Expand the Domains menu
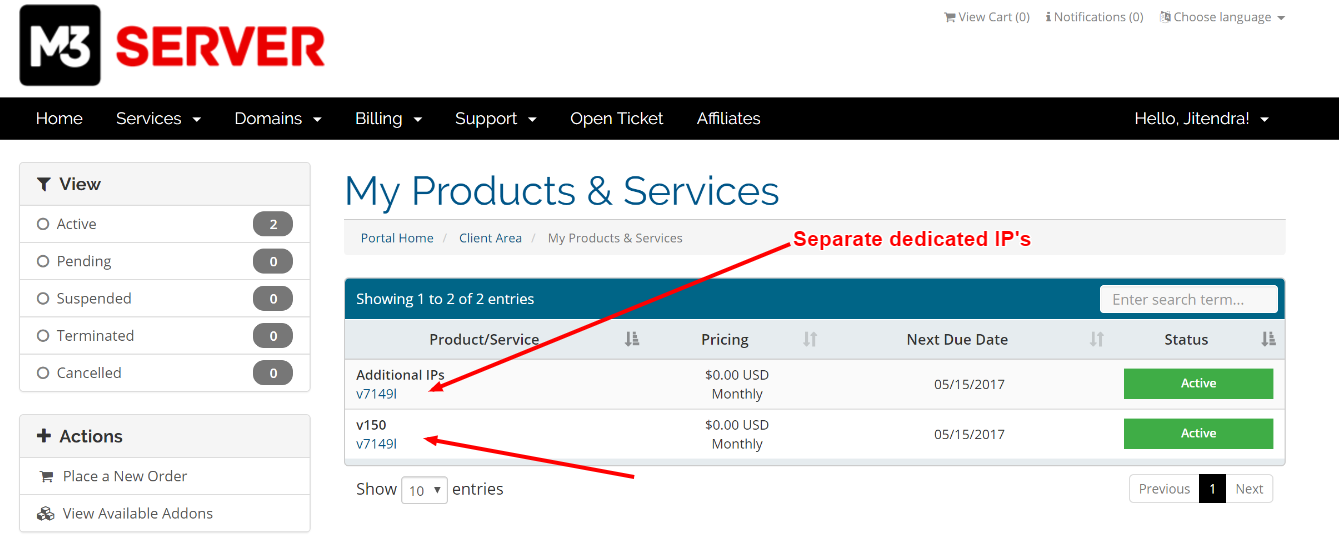 [x=278, y=118]
